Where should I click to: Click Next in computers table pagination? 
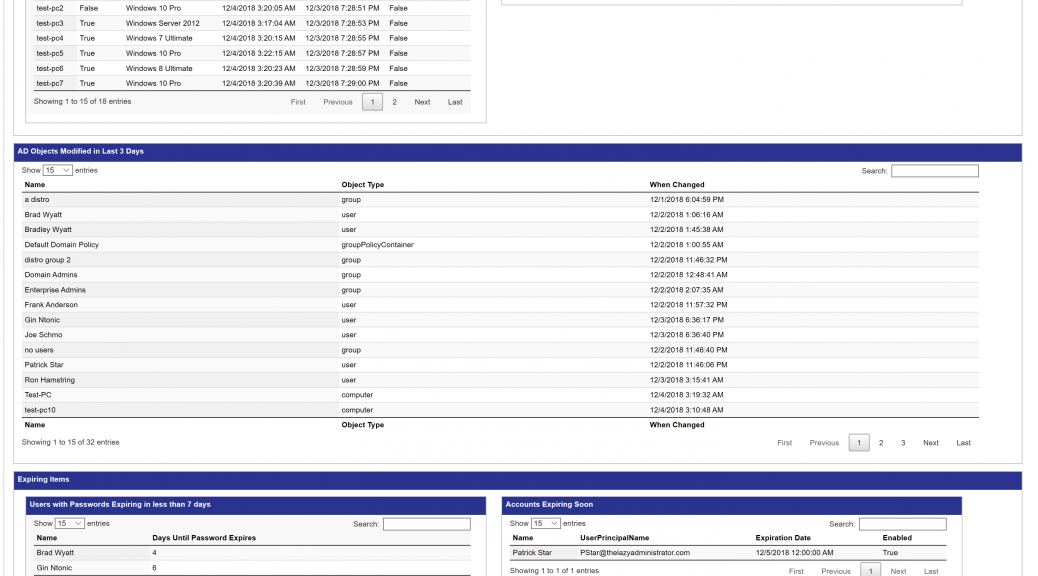click(x=422, y=102)
